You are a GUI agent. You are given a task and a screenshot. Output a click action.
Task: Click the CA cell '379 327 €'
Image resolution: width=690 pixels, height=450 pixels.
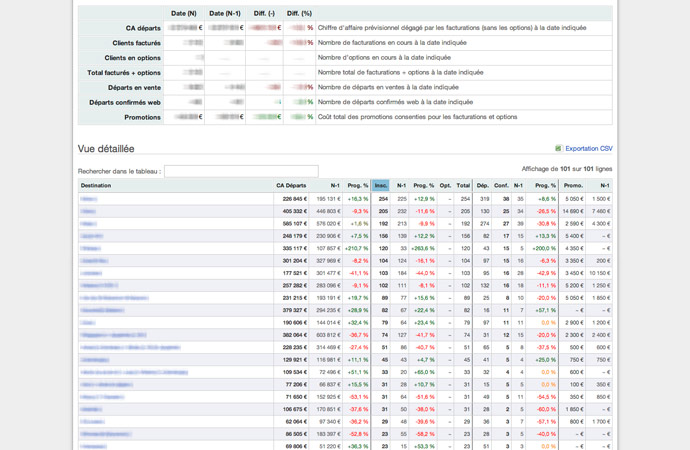[294, 310]
